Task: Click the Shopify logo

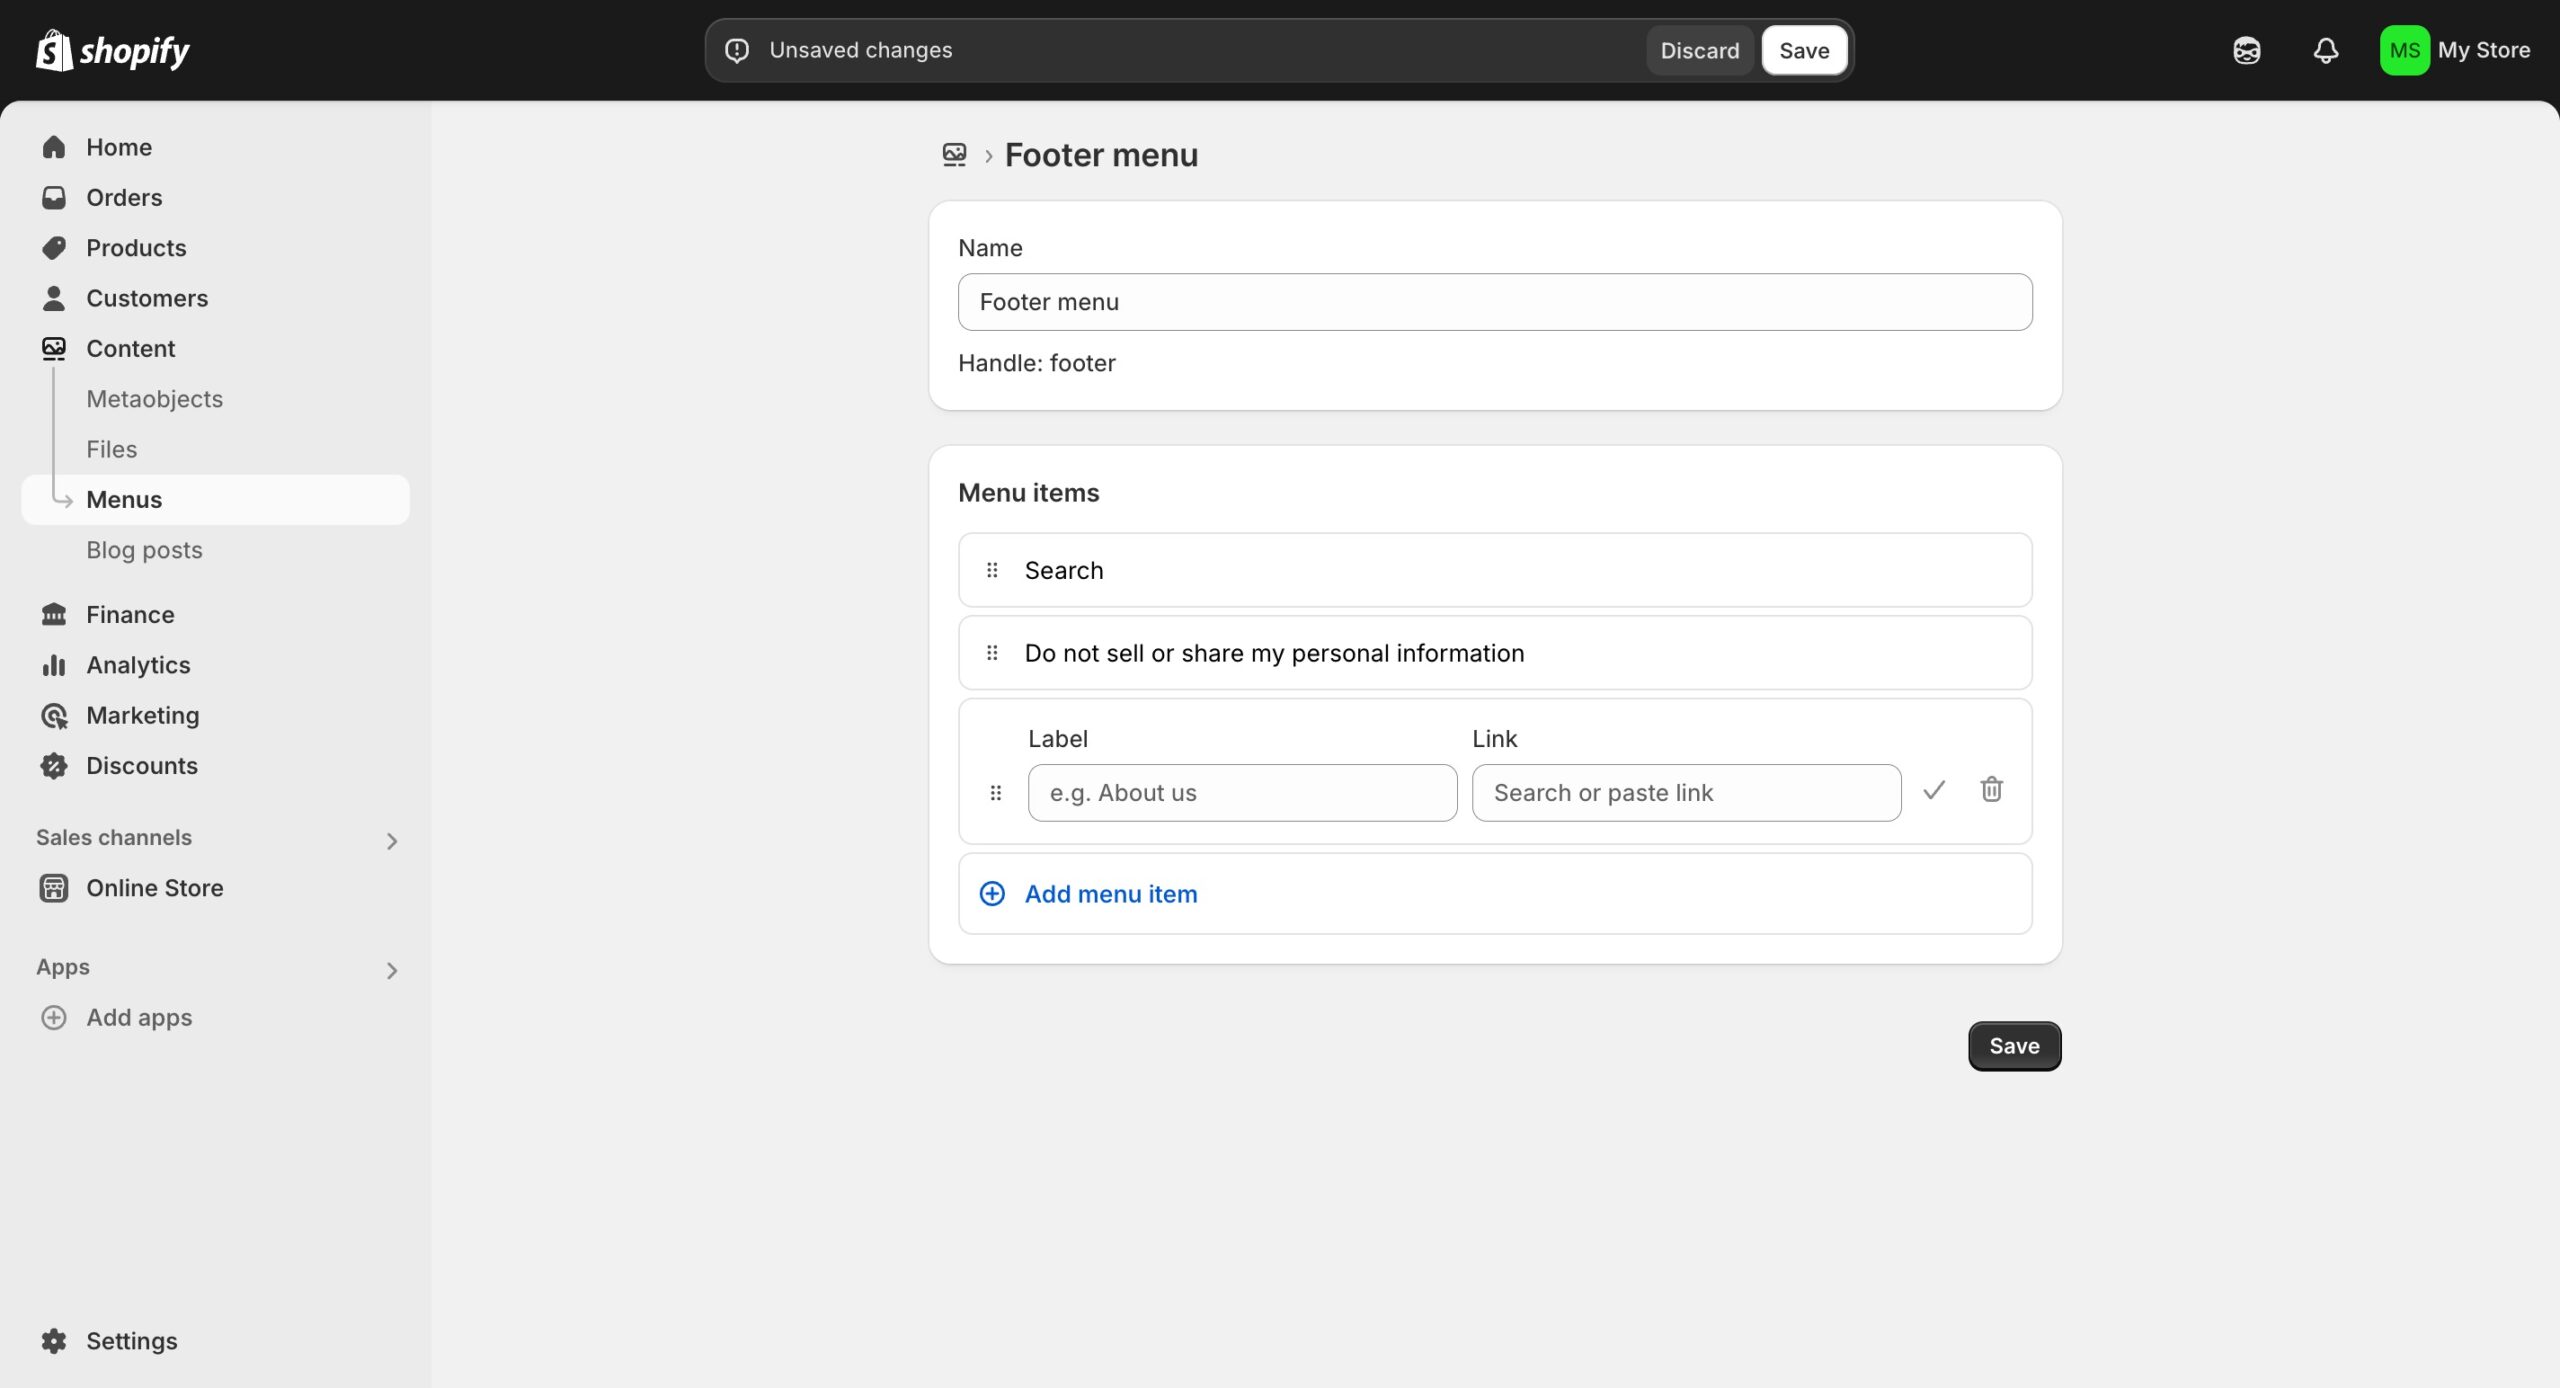Action: pos(112,50)
